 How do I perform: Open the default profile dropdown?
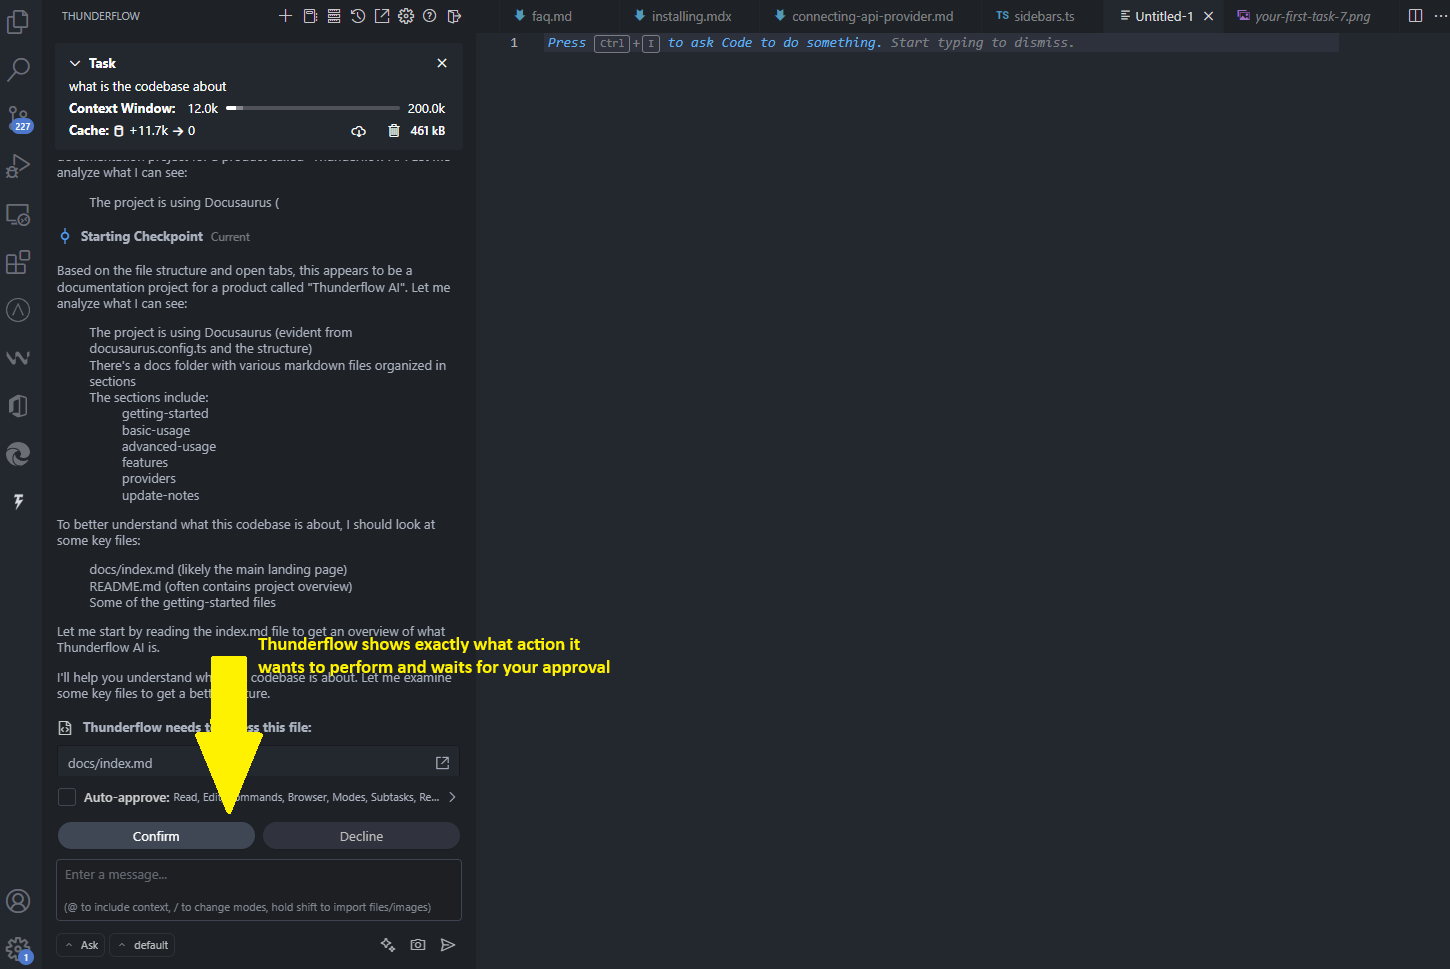(141, 944)
